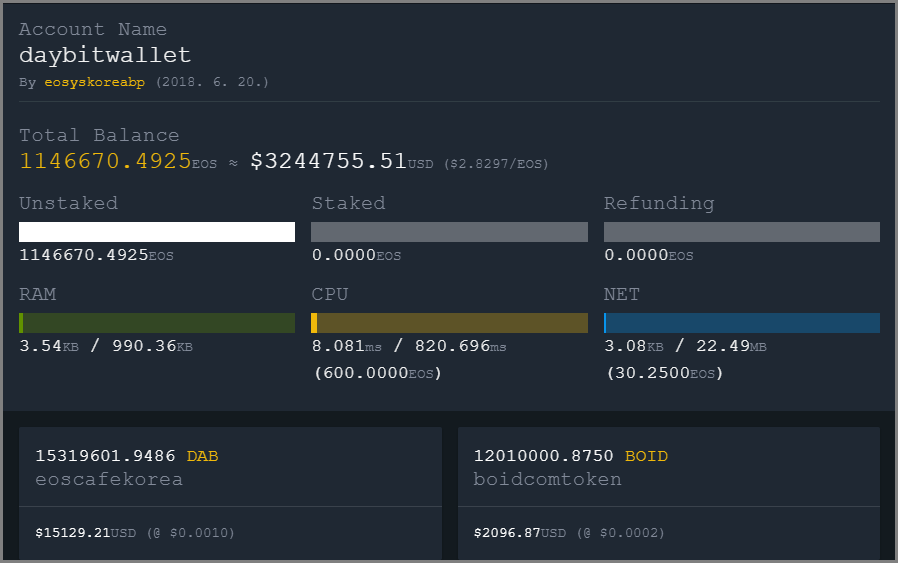Screen dimensions: 898x563
Task: Click the Unstaked white balance bar
Action: coord(157,232)
